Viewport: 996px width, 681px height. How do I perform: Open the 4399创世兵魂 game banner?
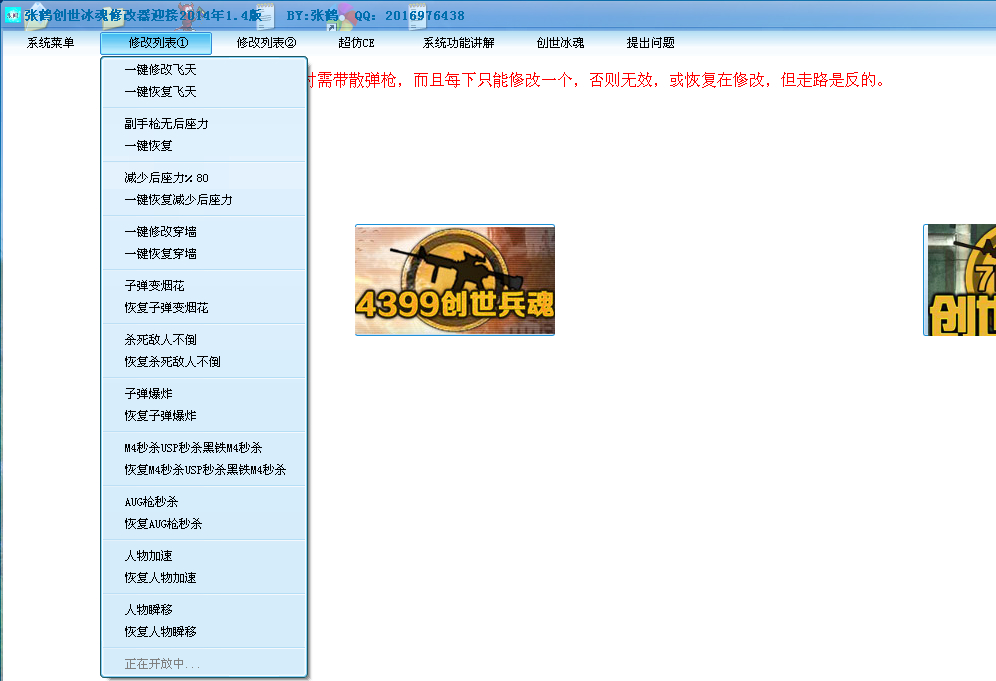coord(455,280)
